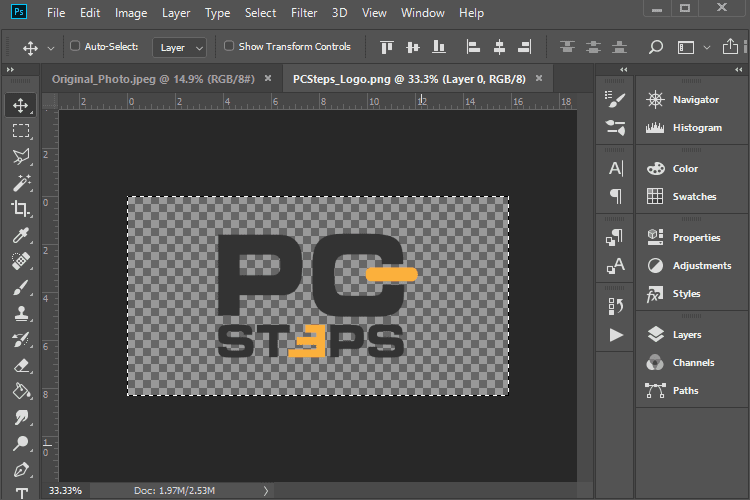Open the Brush Settings panel icon

tap(615, 100)
